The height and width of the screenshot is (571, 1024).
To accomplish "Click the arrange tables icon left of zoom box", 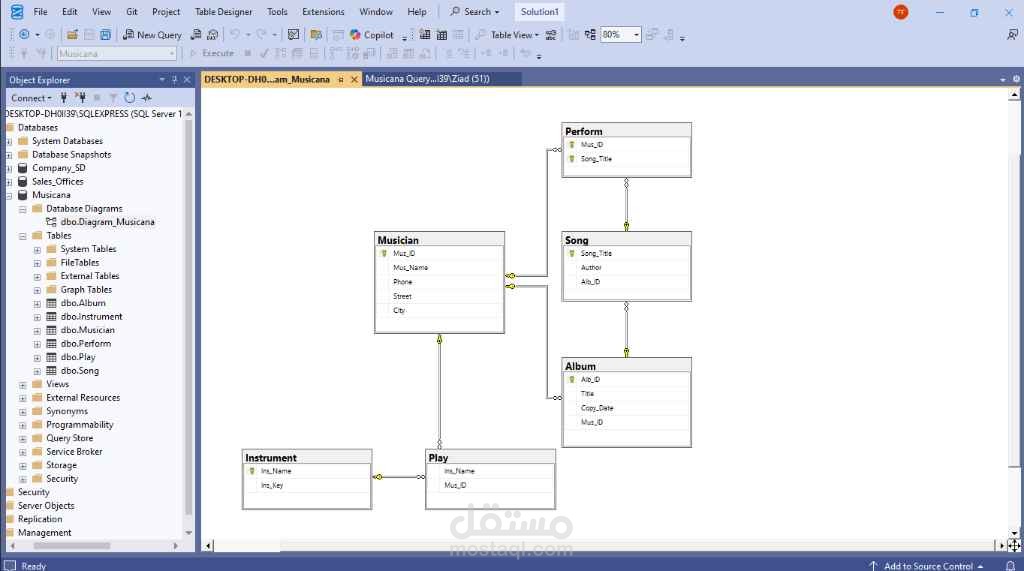I will point(590,35).
